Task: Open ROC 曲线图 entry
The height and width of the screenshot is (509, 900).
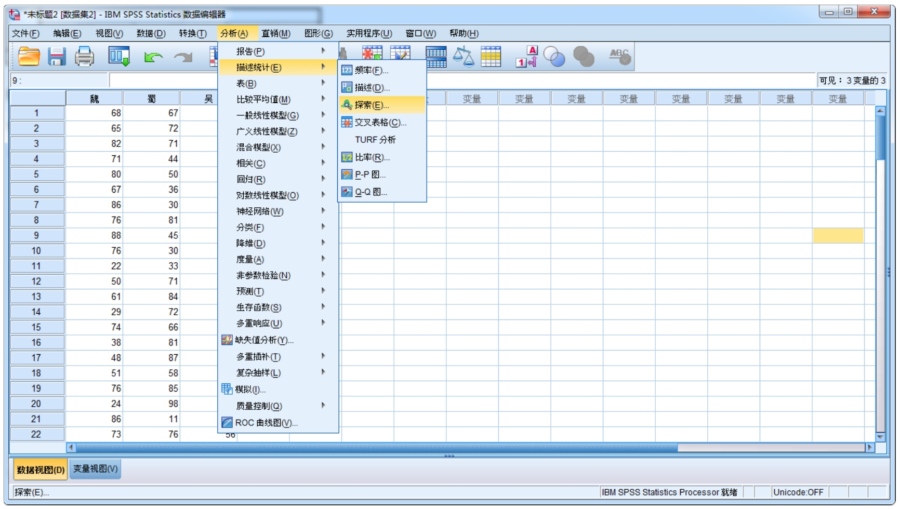Action: [x=278, y=422]
